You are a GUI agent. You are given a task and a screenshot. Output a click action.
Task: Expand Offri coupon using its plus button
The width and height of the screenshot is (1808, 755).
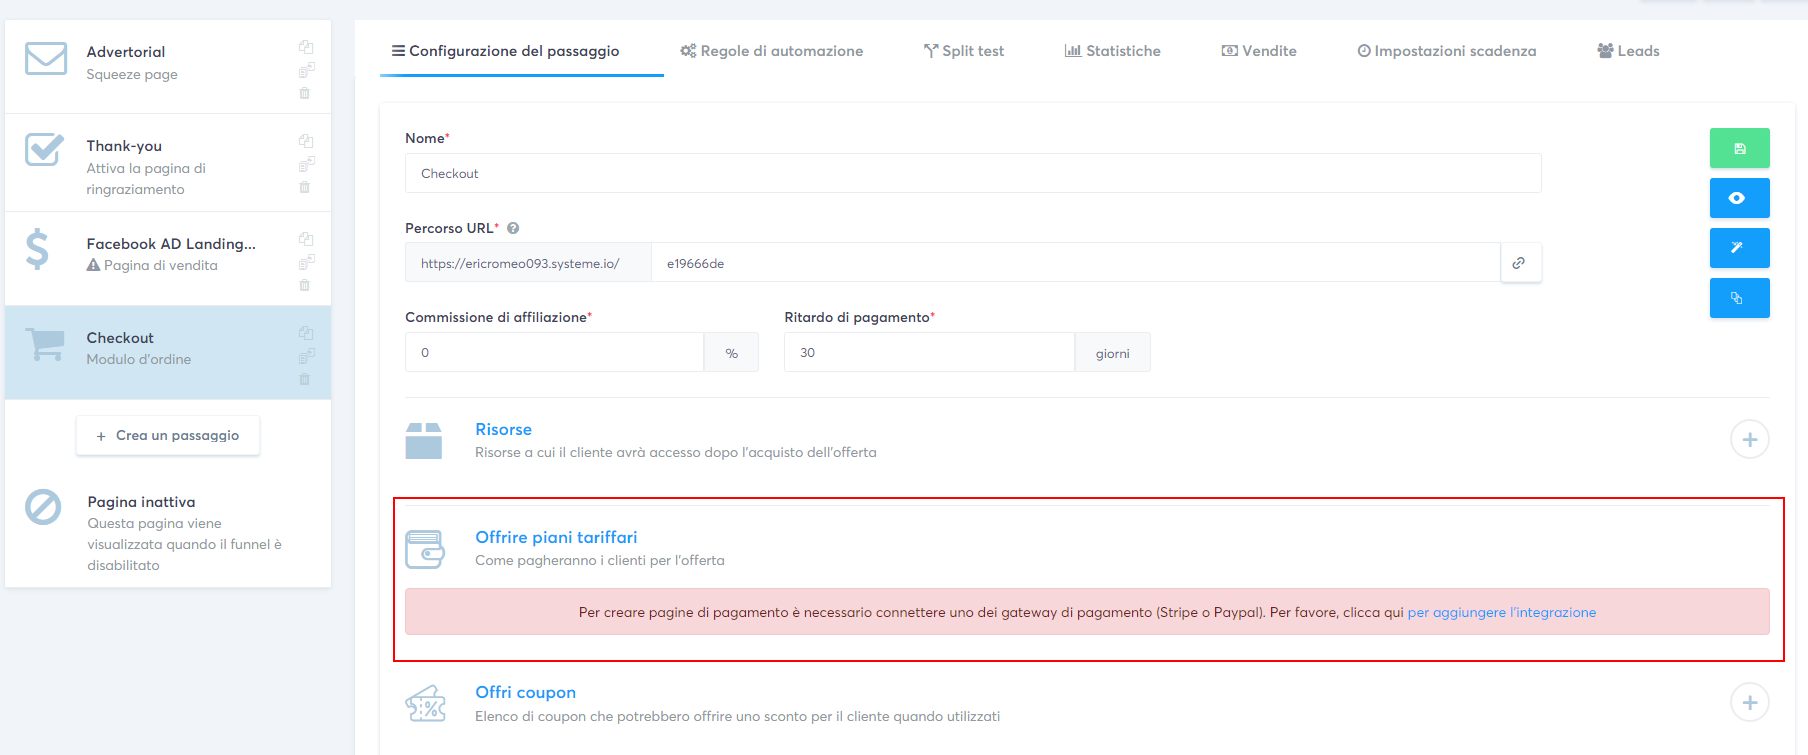(x=1750, y=702)
